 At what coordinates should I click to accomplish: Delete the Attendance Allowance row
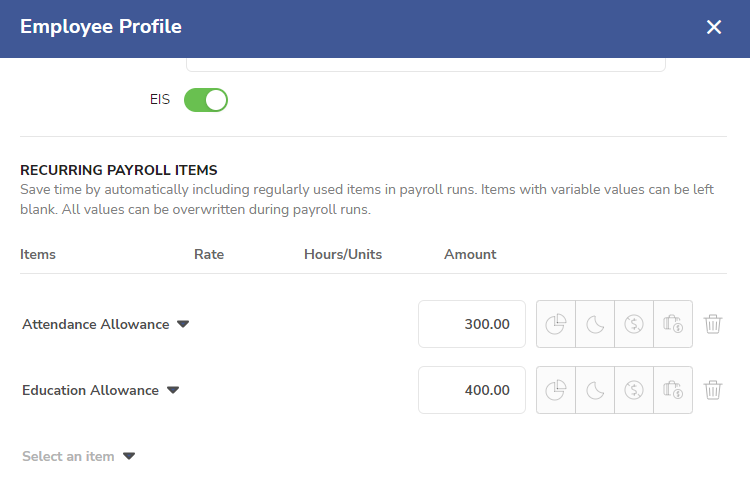[x=713, y=324]
